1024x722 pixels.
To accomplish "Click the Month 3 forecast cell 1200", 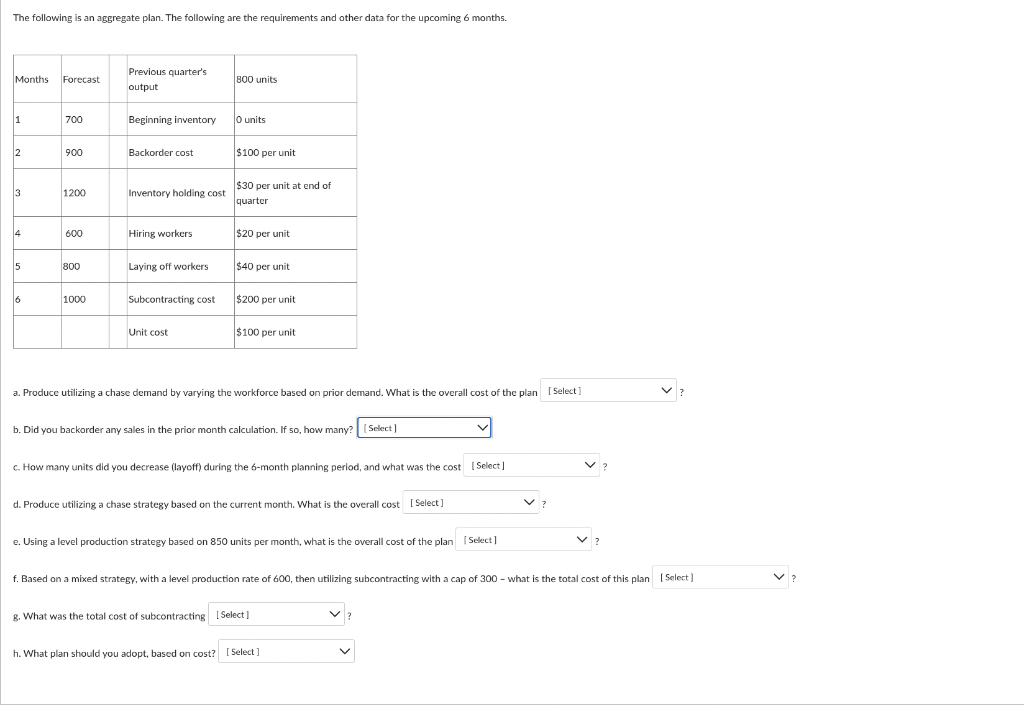I will 84,192.
